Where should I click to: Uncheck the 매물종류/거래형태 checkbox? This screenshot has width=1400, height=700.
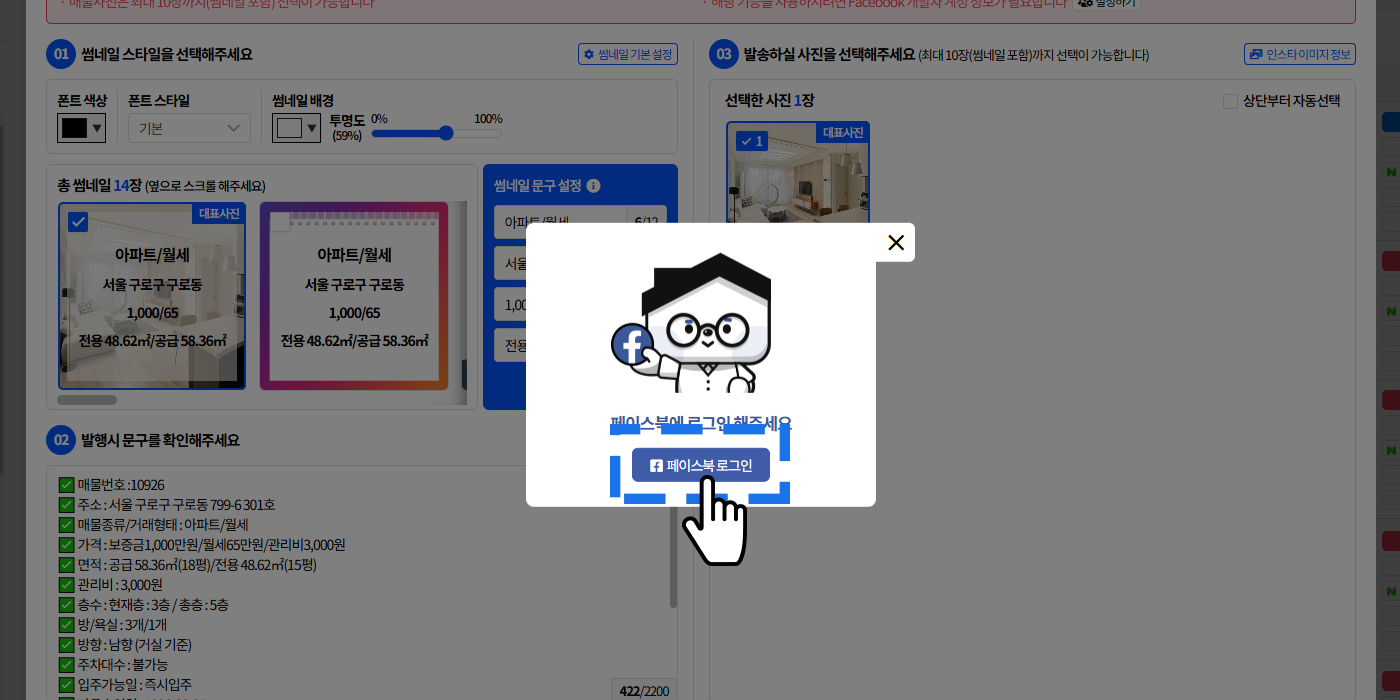click(x=67, y=525)
